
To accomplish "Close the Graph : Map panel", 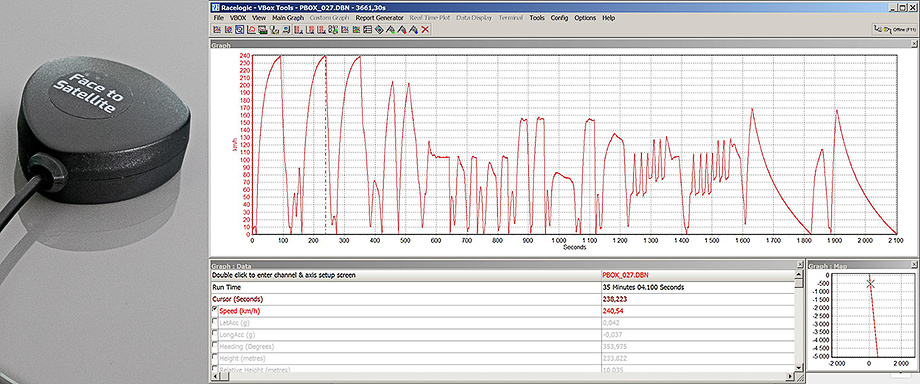I will click(914, 265).
